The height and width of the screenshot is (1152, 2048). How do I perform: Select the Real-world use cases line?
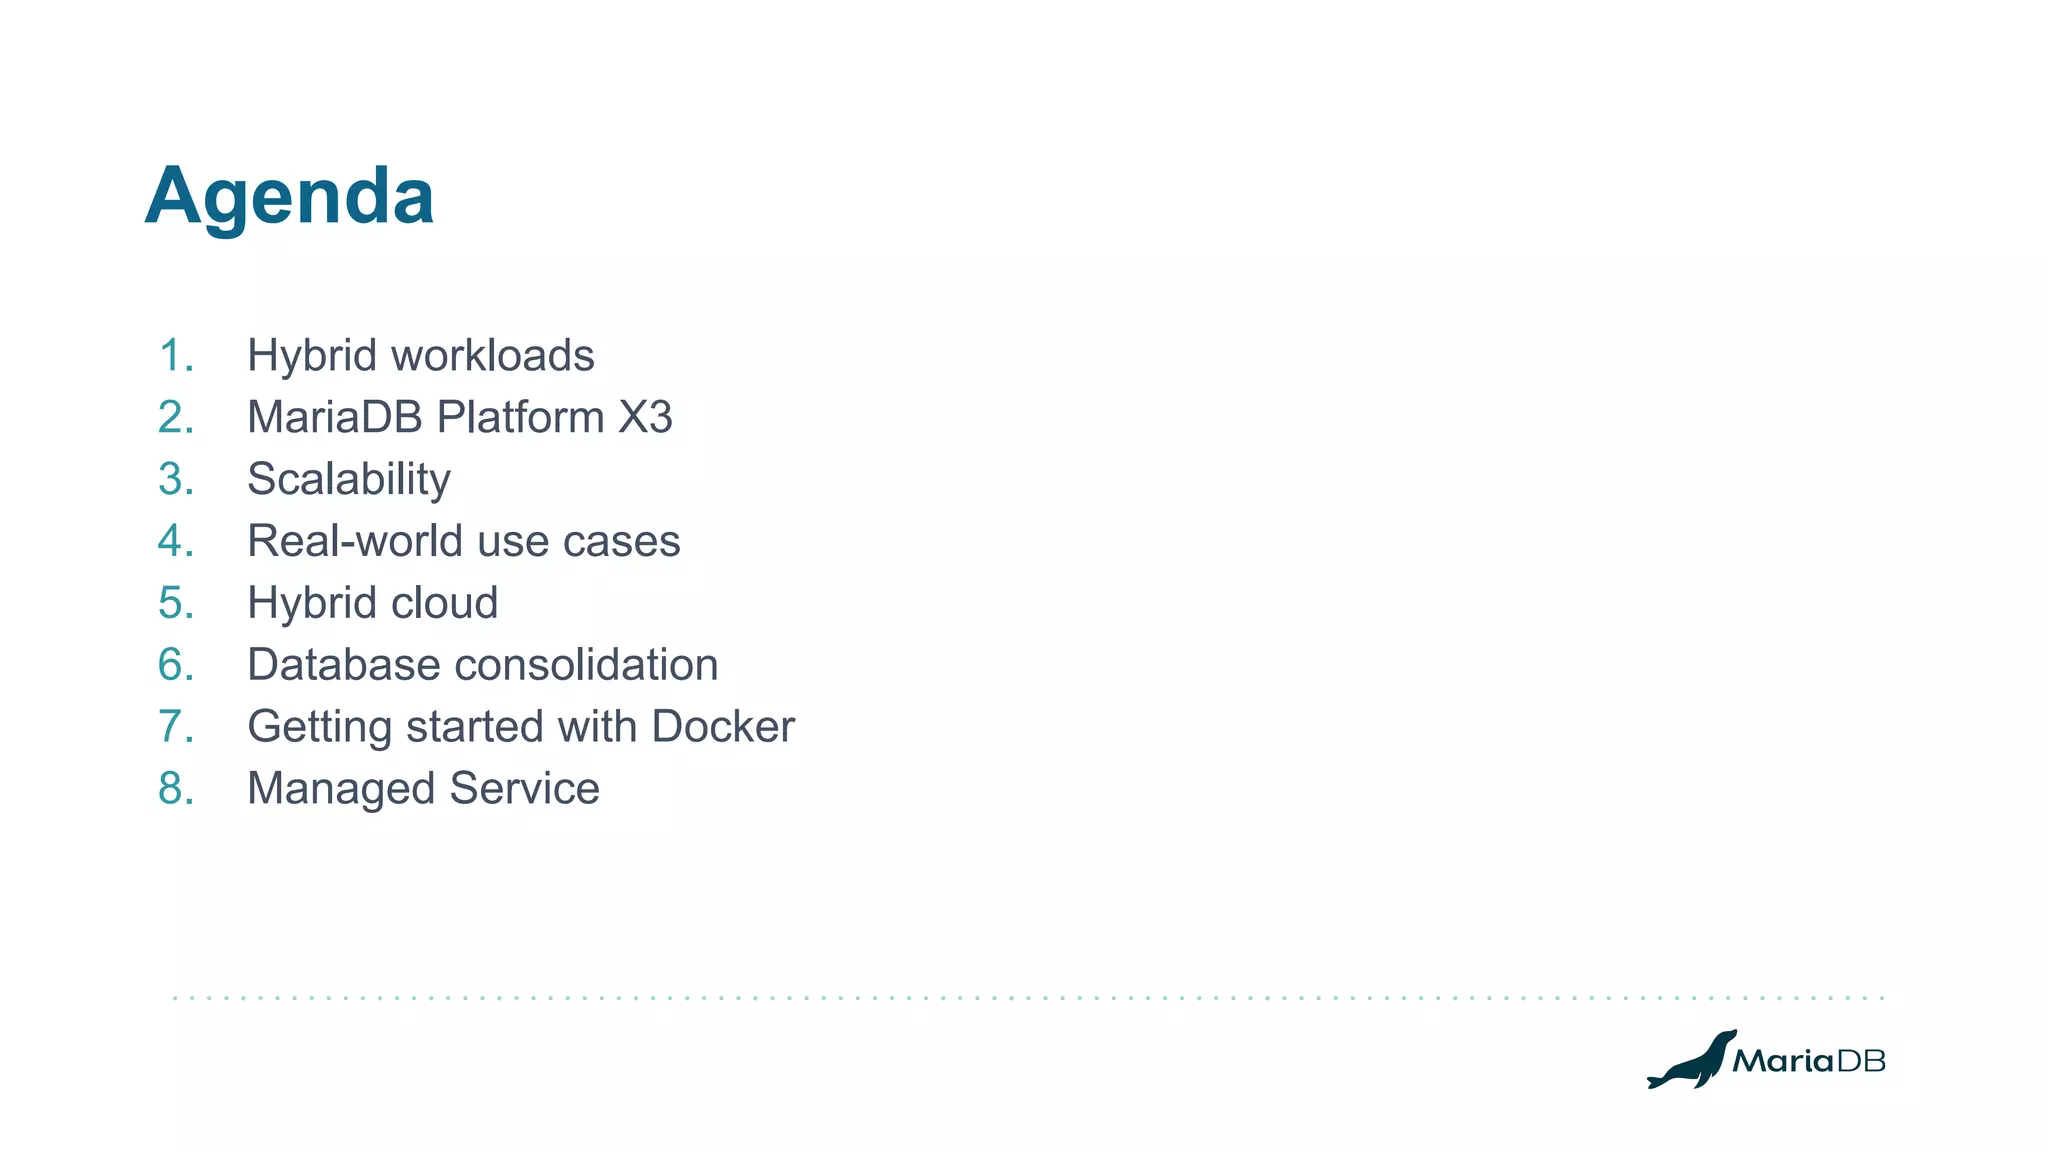tap(463, 541)
